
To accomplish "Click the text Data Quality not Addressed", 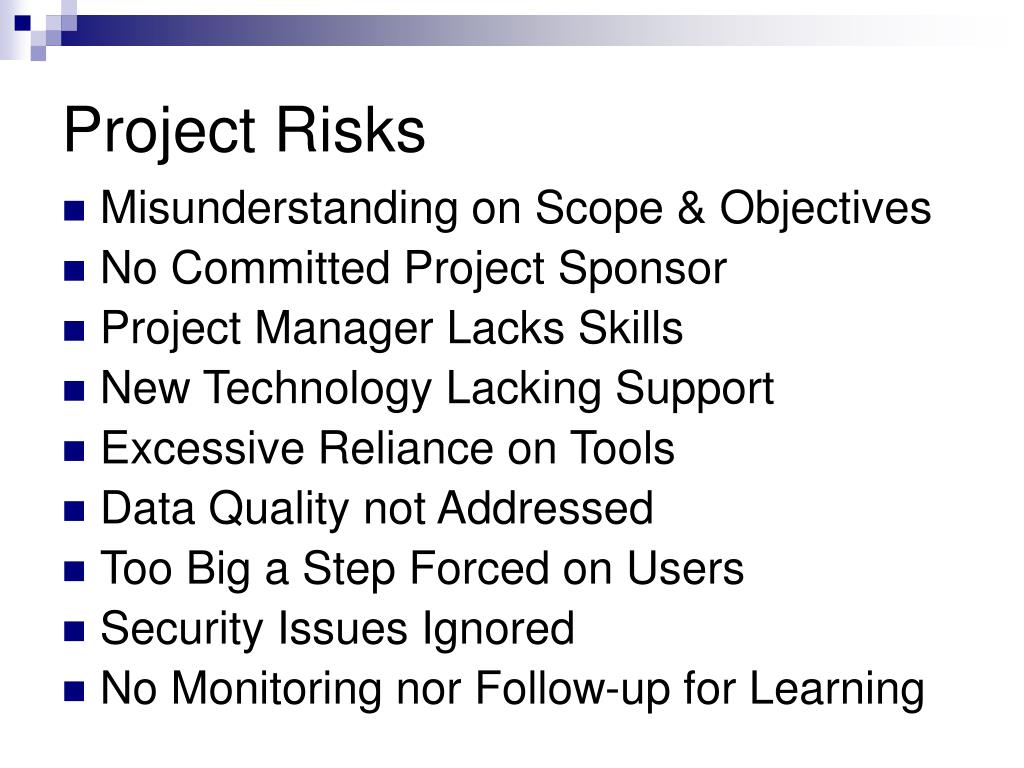I will [377, 511].
